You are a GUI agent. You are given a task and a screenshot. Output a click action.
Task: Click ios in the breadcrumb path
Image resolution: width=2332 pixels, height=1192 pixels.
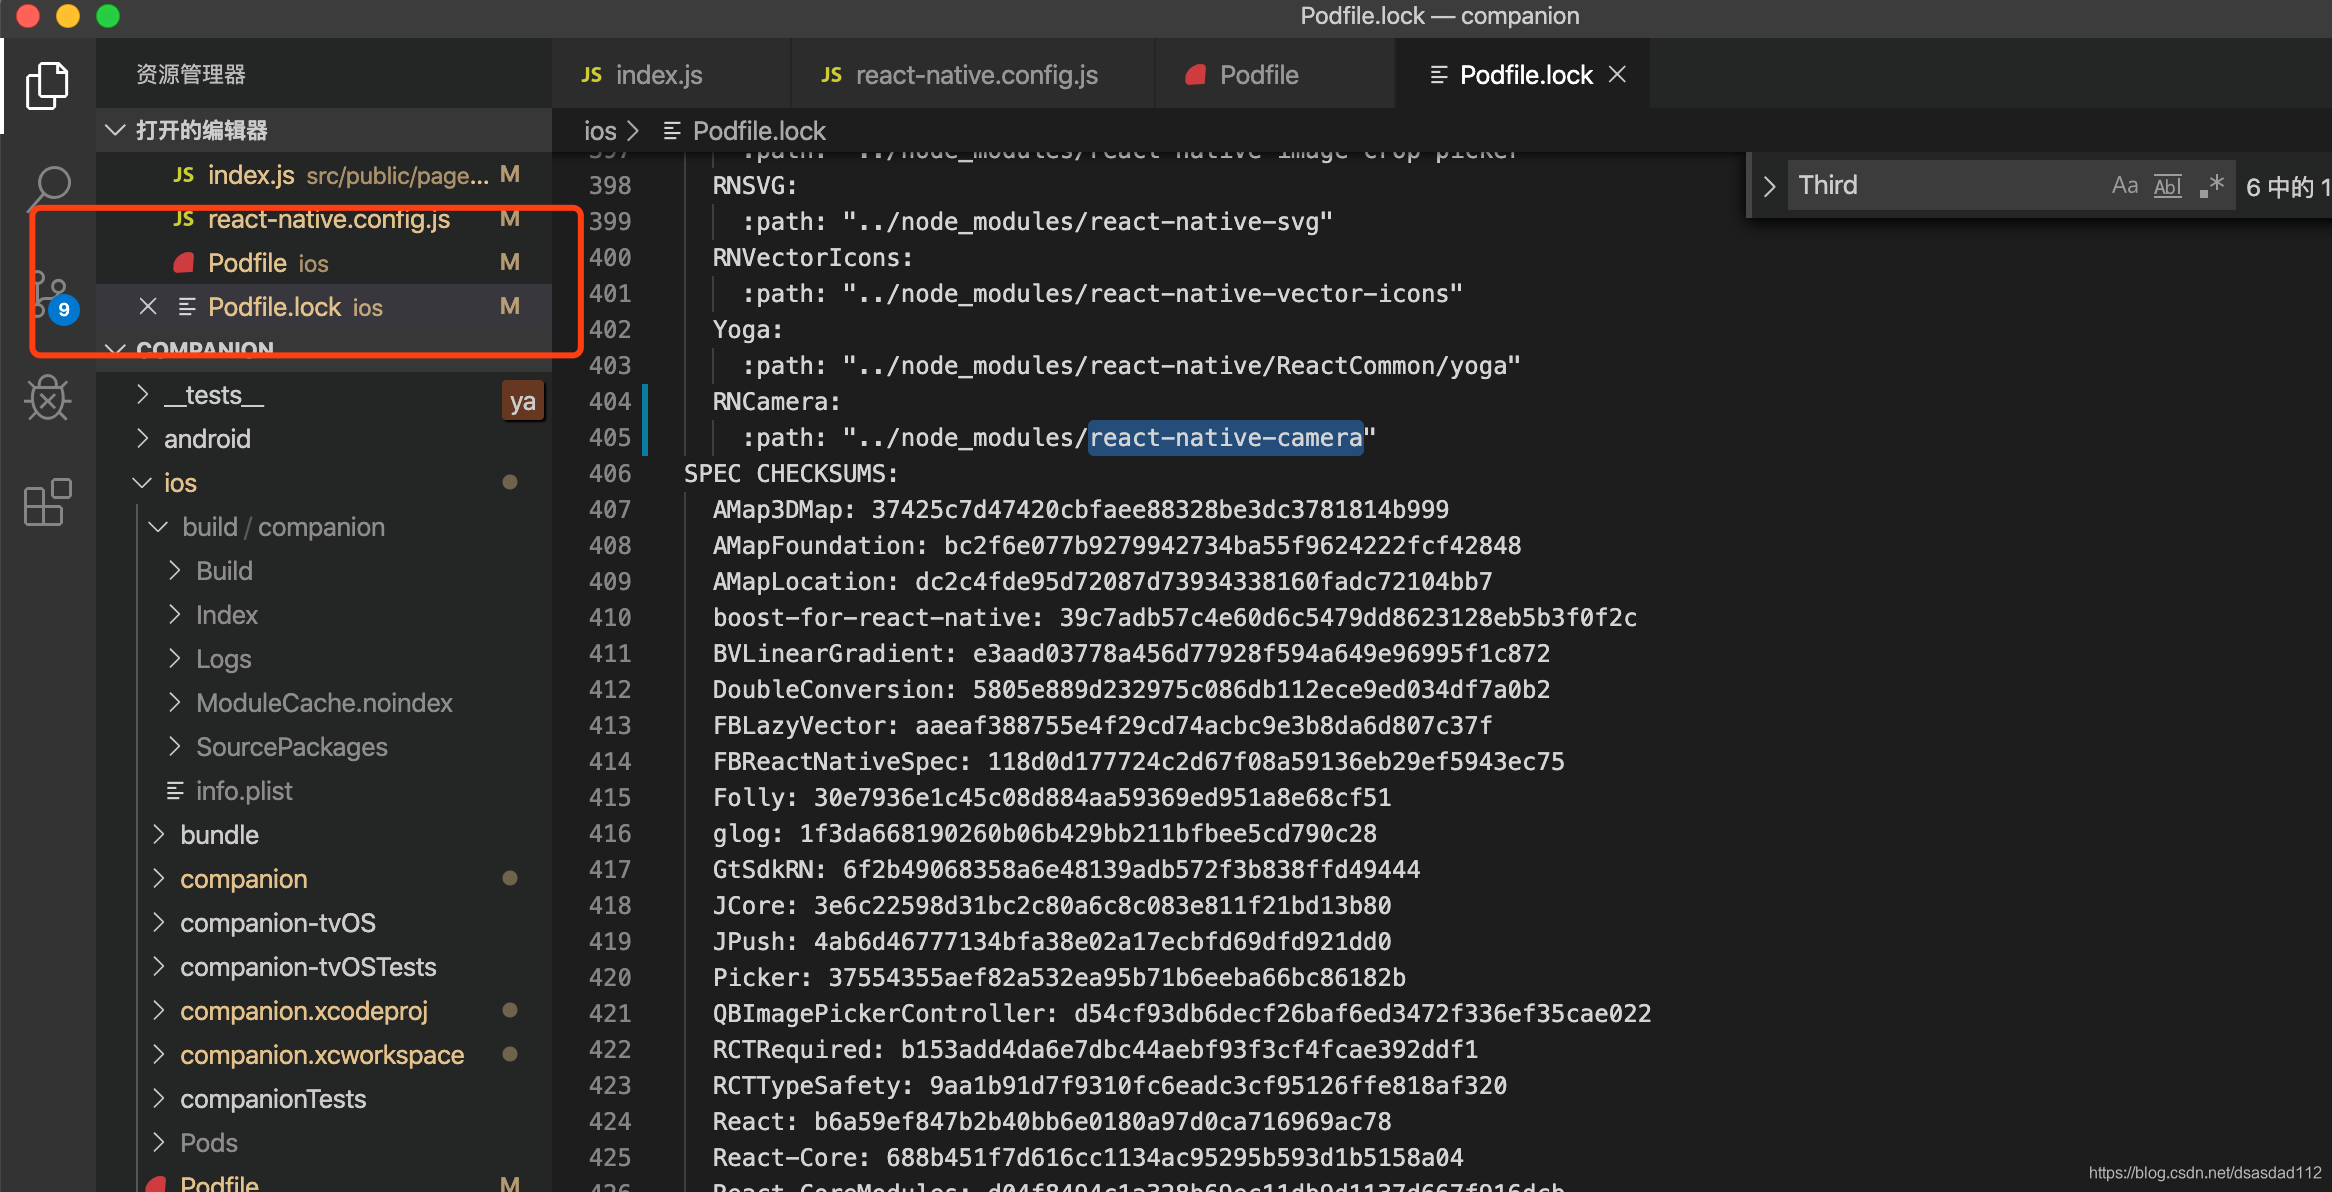tap(600, 131)
